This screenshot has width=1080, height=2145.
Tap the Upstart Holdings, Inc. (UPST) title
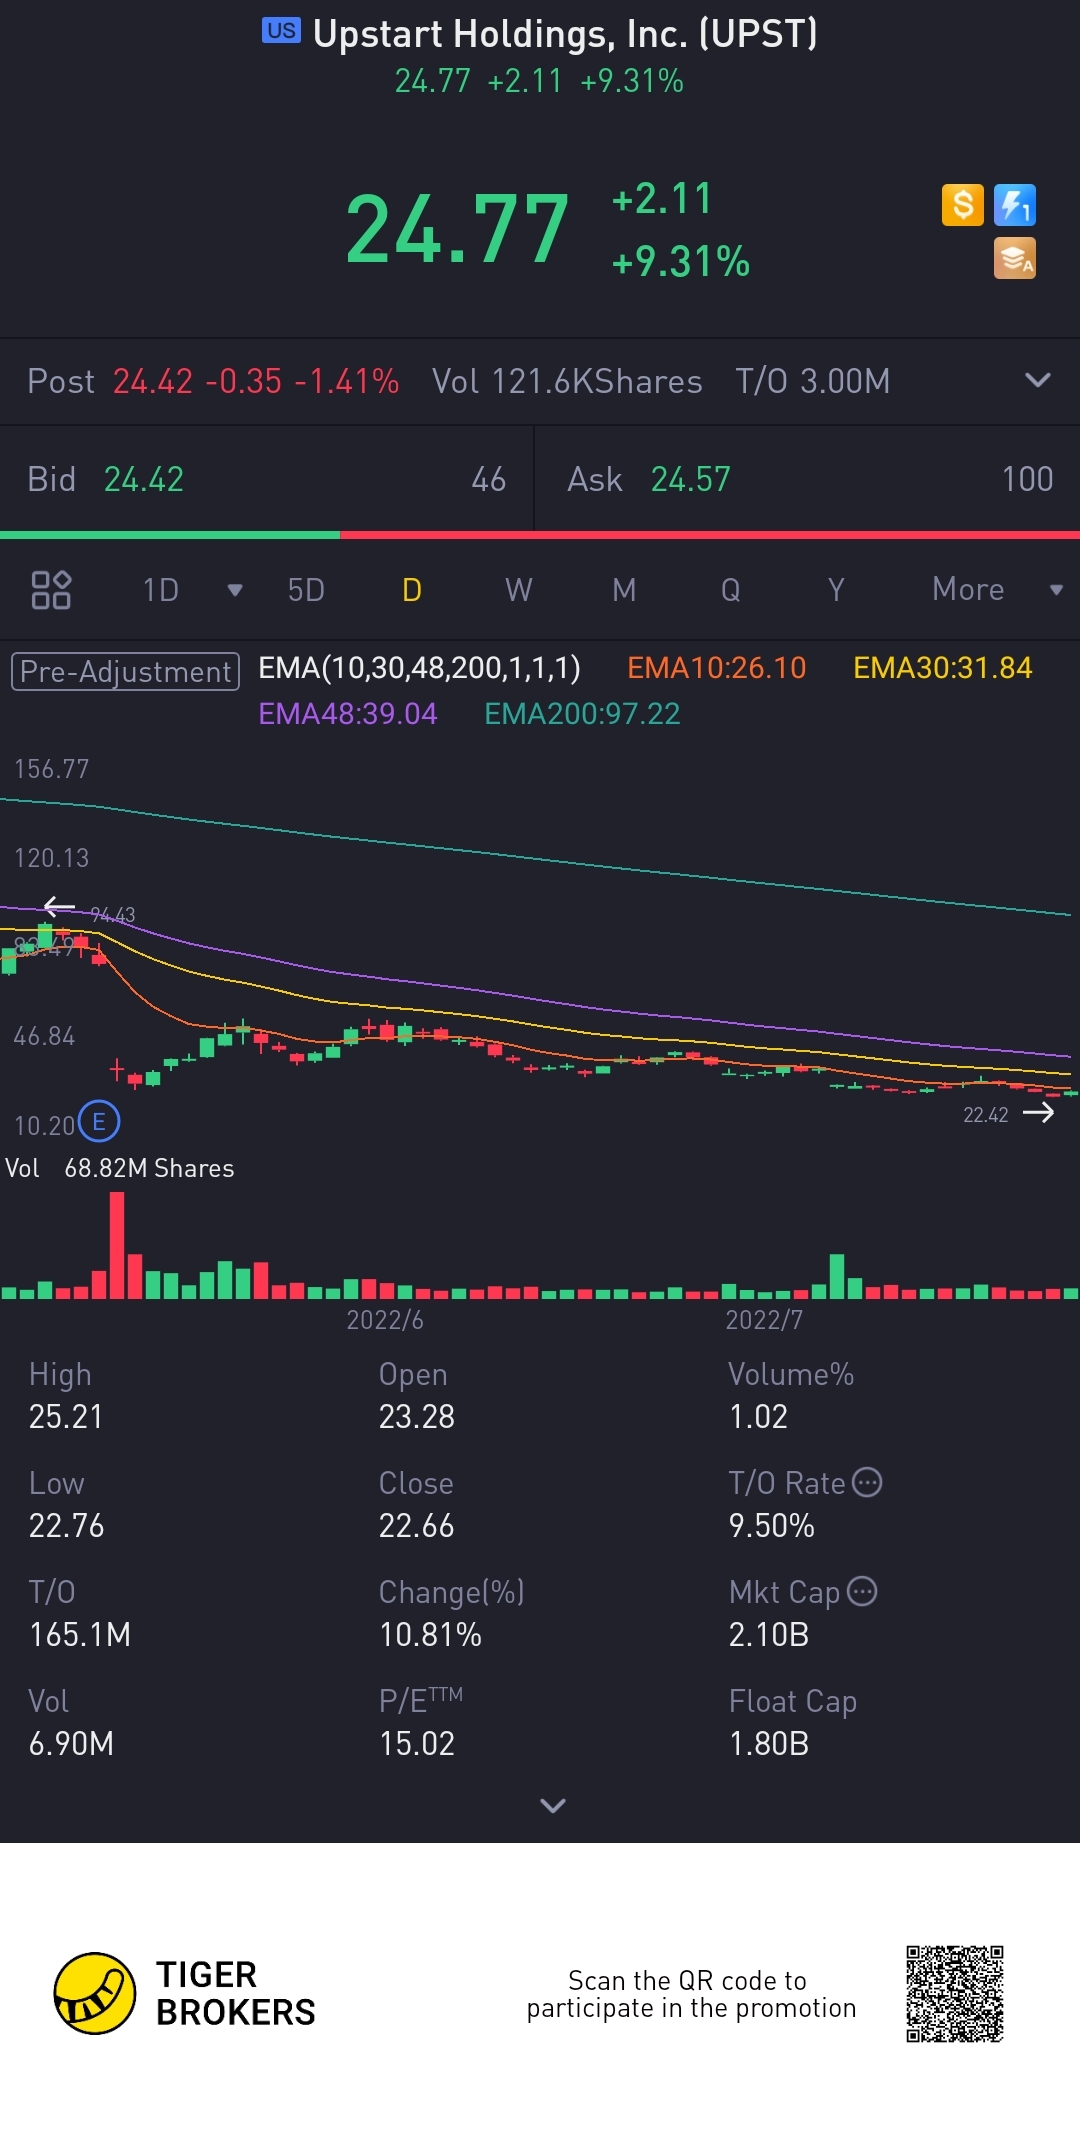(565, 34)
